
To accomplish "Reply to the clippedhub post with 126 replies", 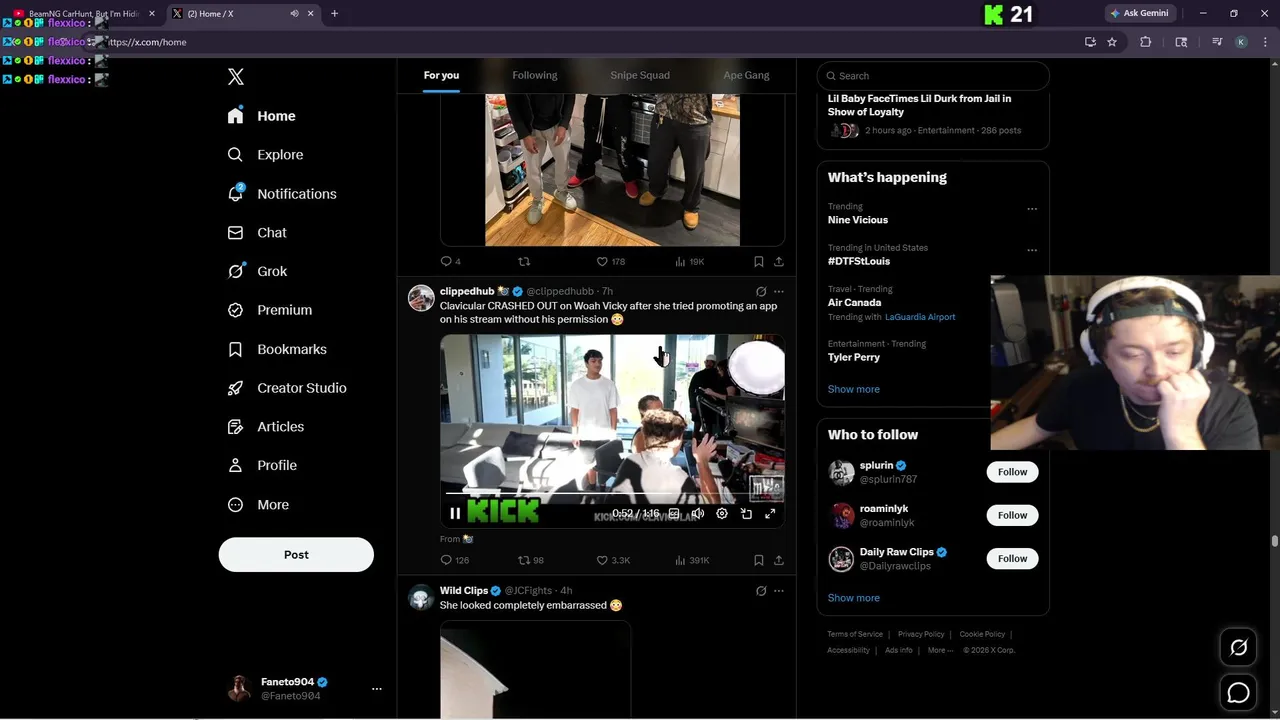I will pyautogui.click(x=455, y=560).
